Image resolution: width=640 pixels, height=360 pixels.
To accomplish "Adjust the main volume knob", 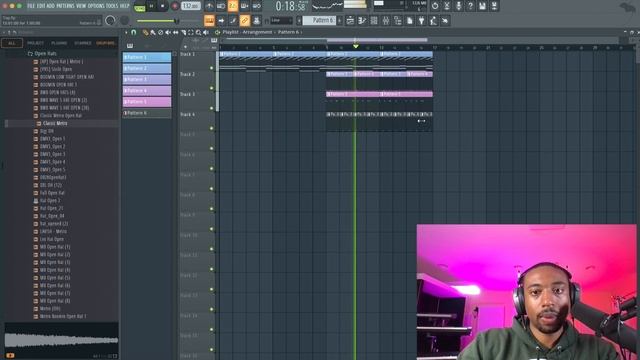I will coord(110,20).
